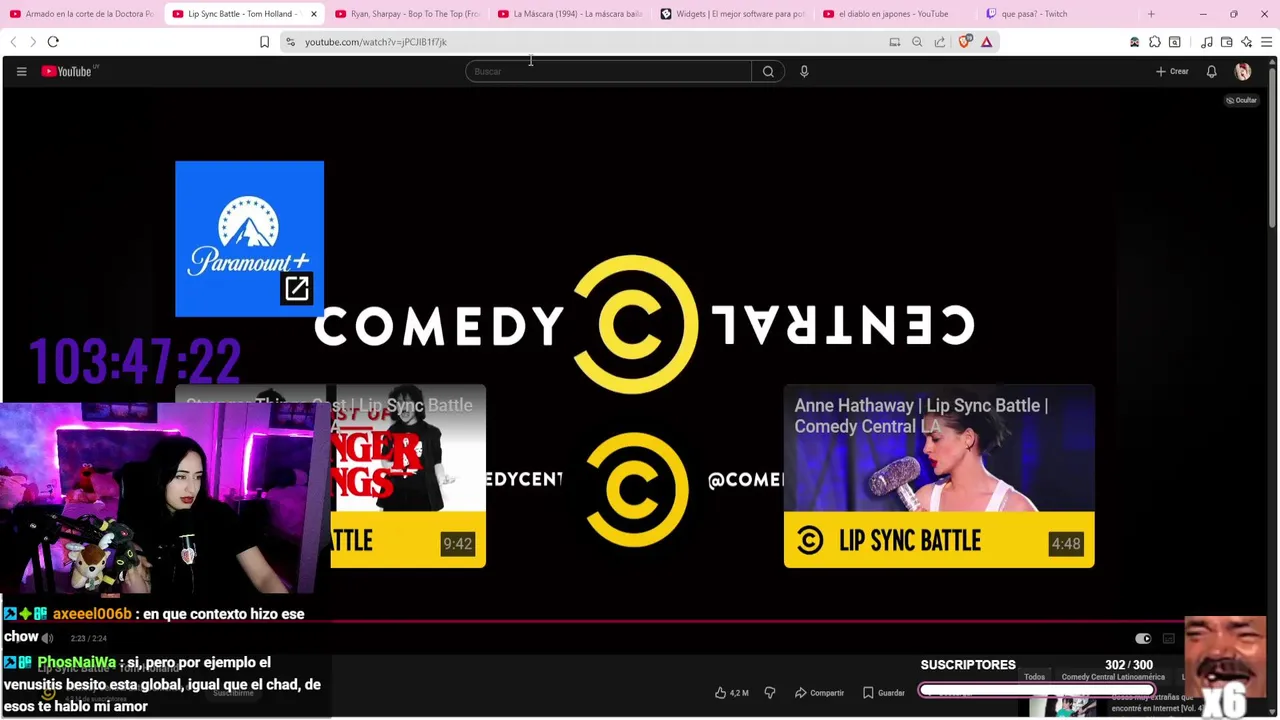Viewport: 1280px width, 720px height.
Task: Open the account avatar menu
Action: 1243,71
